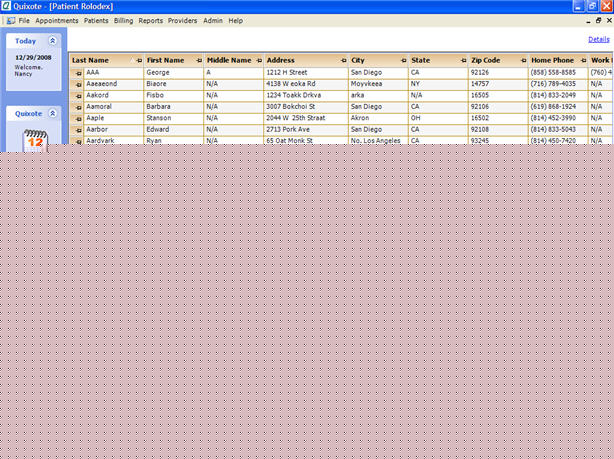Click zip code cell 14757
This screenshot has height=459, width=614.
(x=498, y=84)
